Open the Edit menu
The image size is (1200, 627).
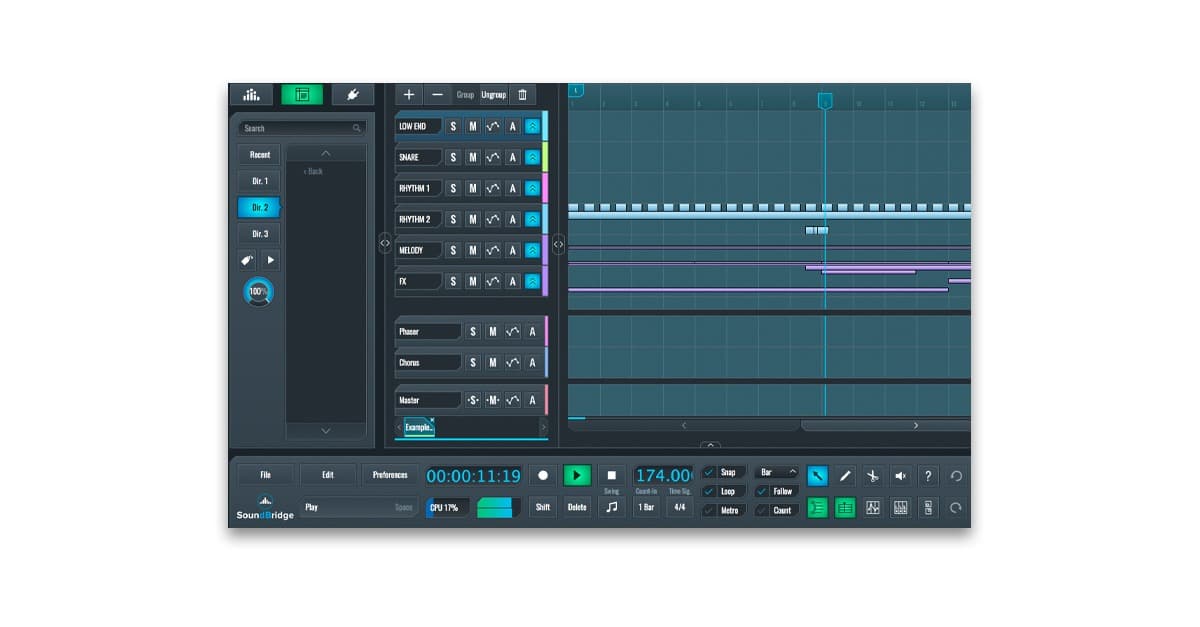click(328, 474)
